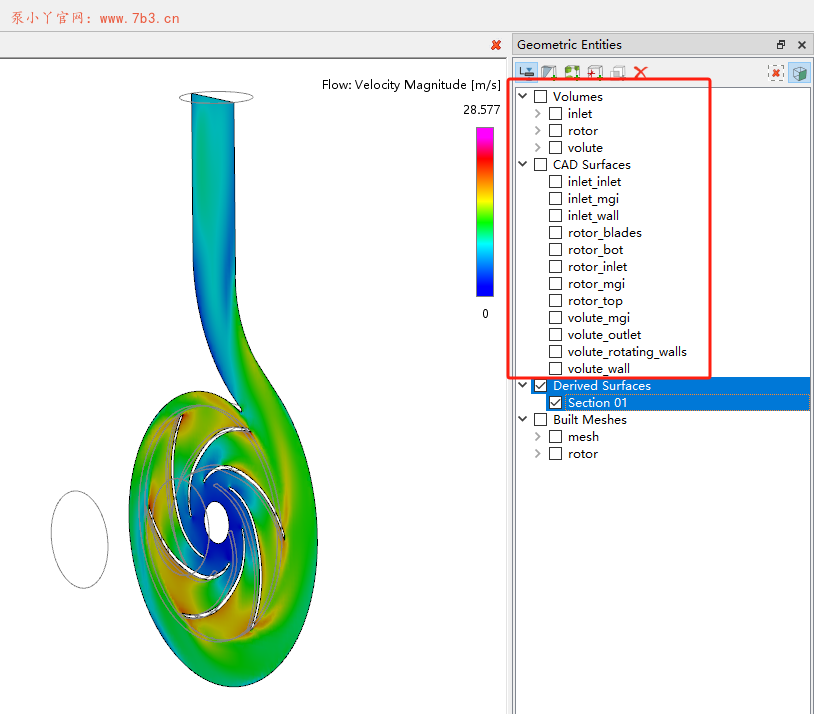Click the add iso-surface icon with green patches
814x714 pixels.
[x=572, y=72]
